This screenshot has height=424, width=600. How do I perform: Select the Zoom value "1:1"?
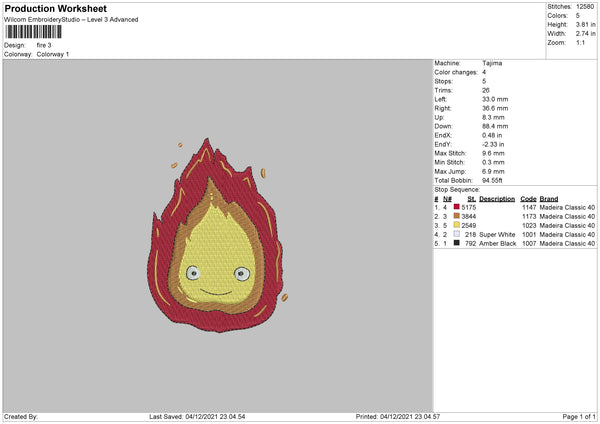(580, 42)
